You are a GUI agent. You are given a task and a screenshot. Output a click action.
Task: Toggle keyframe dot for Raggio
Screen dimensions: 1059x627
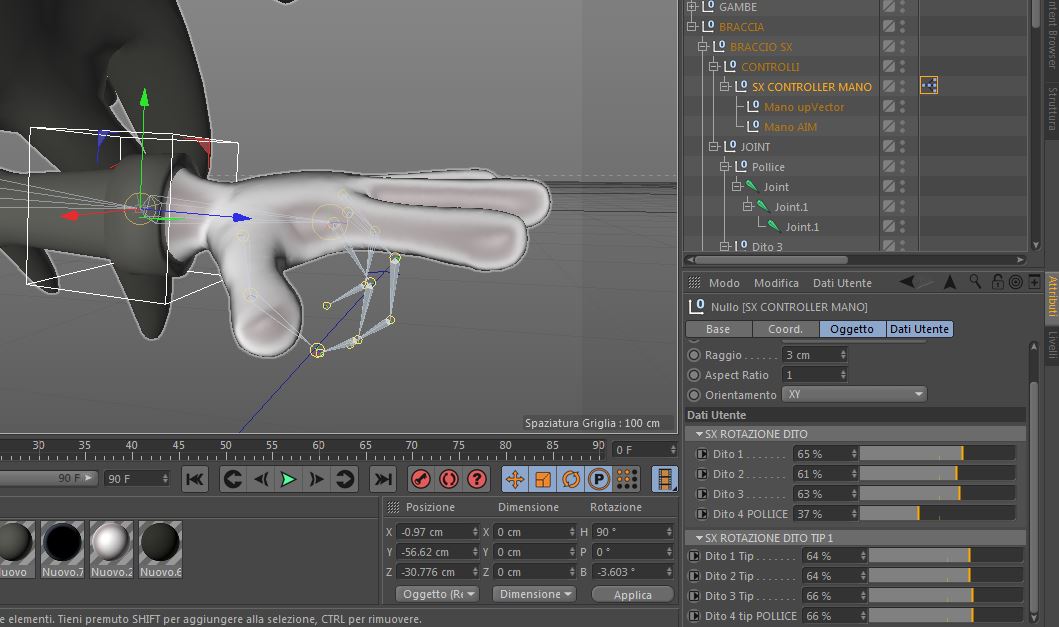click(x=694, y=355)
